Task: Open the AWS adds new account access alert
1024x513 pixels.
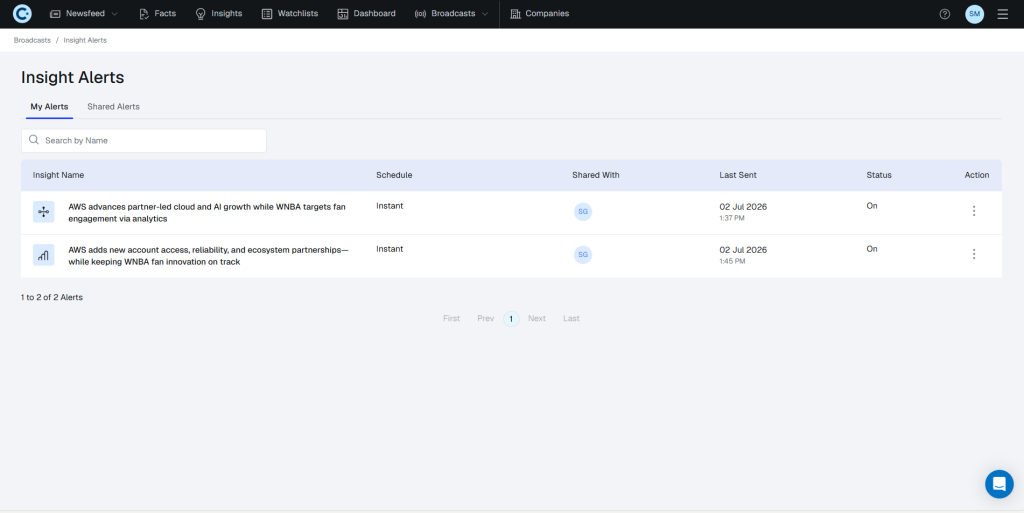Action: 208,256
